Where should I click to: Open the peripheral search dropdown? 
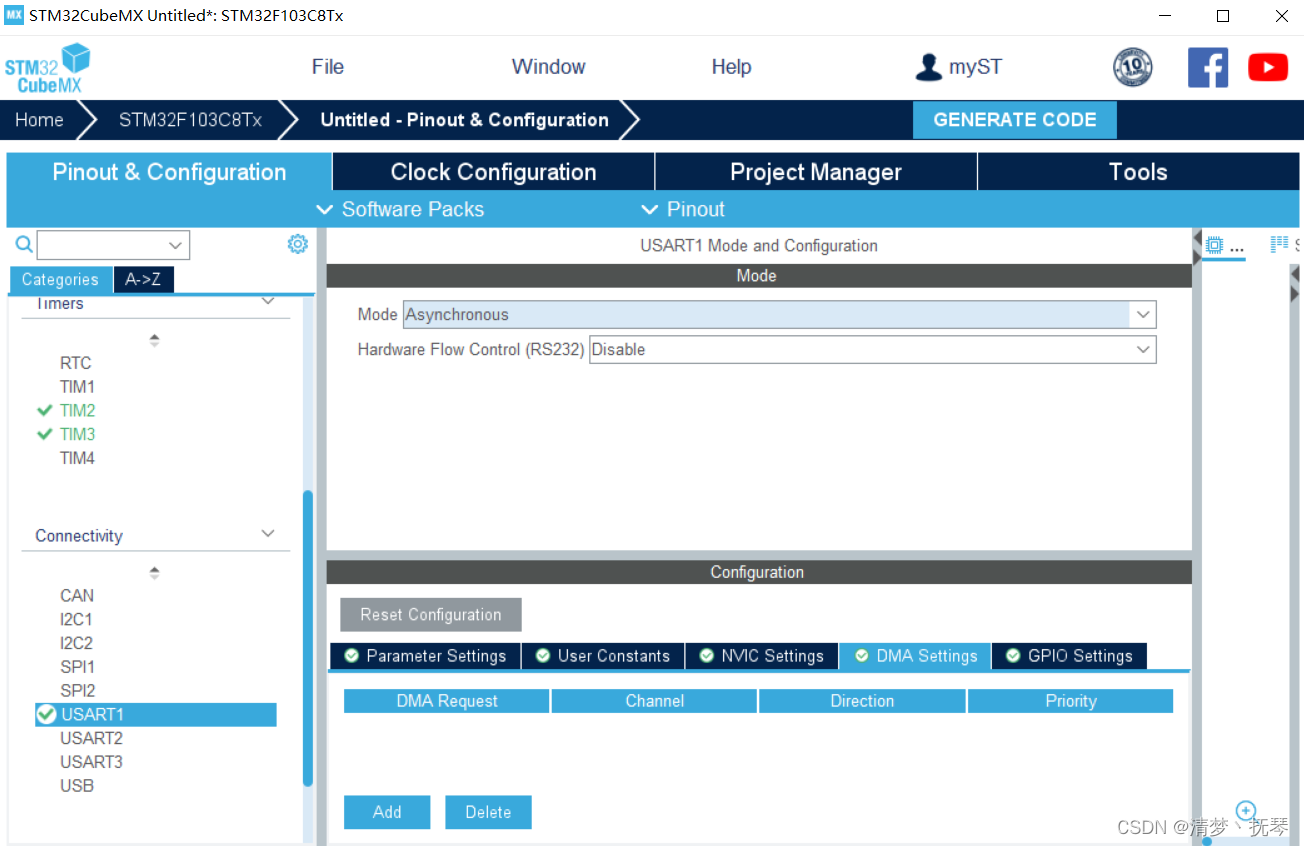[176, 245]
